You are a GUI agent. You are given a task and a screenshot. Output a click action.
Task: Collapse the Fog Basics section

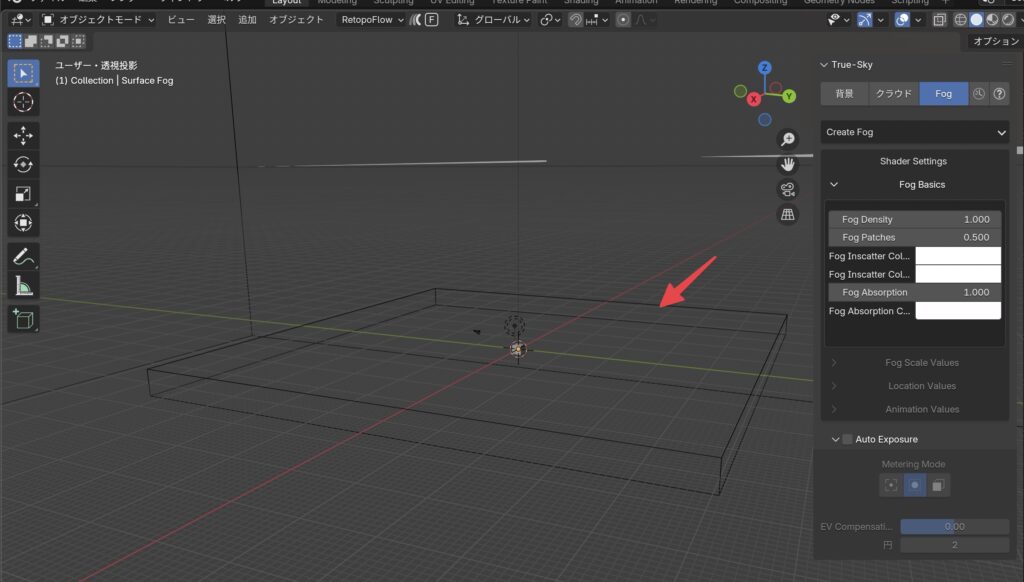(x=834, y=185)
